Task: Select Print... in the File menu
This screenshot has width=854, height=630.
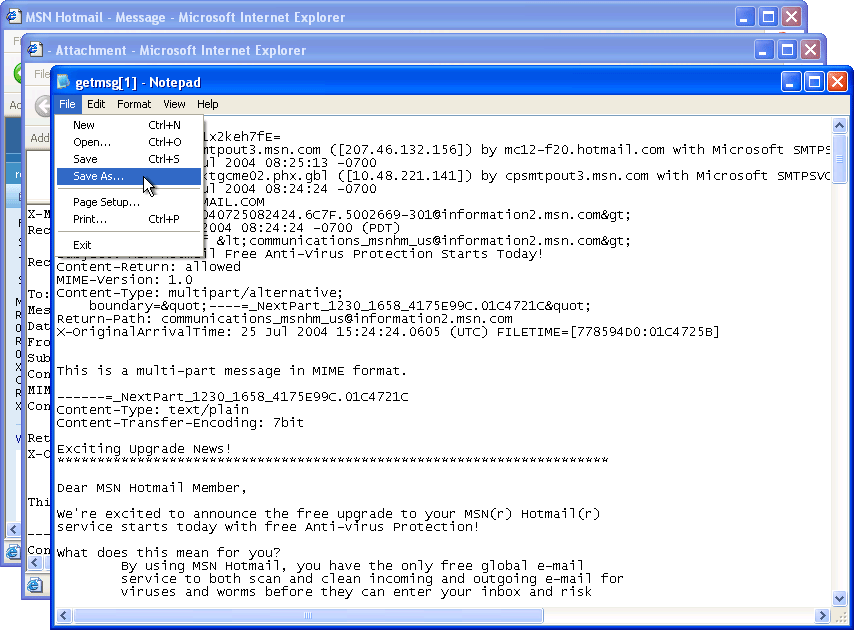Action: (89, 219)
